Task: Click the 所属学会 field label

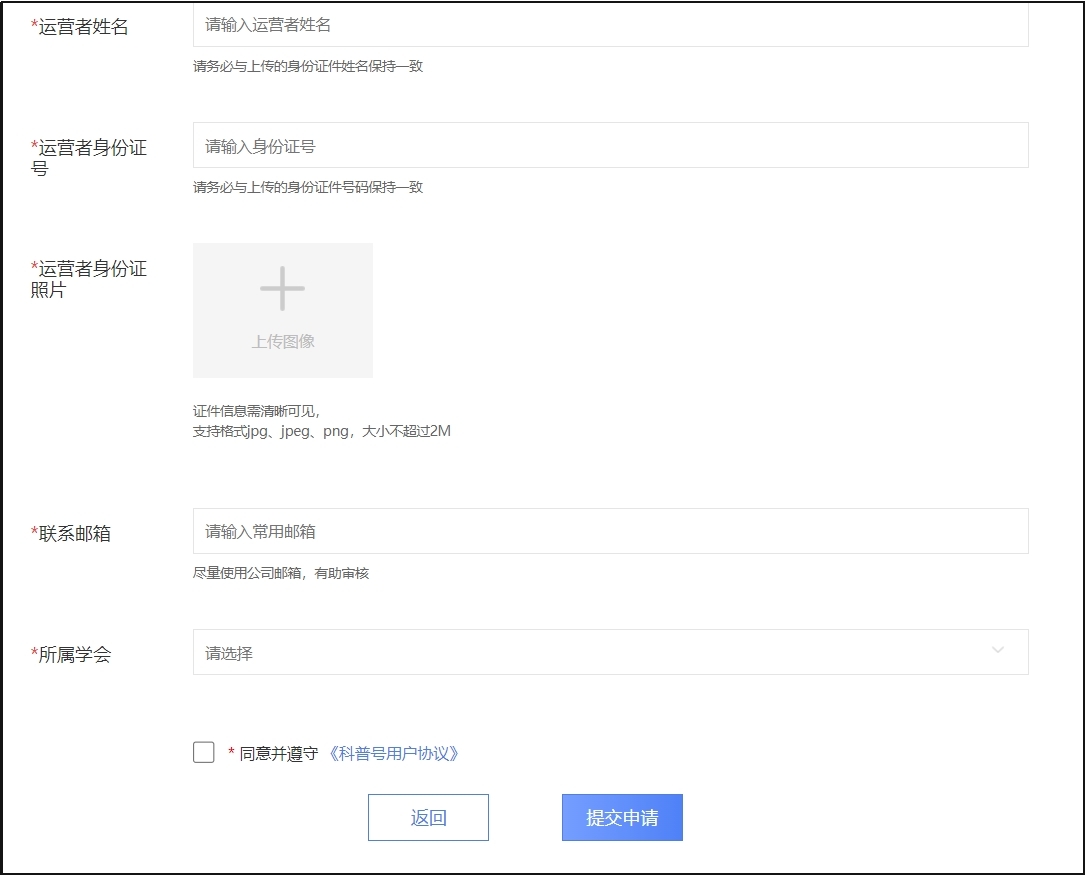Action: point(71,654)
